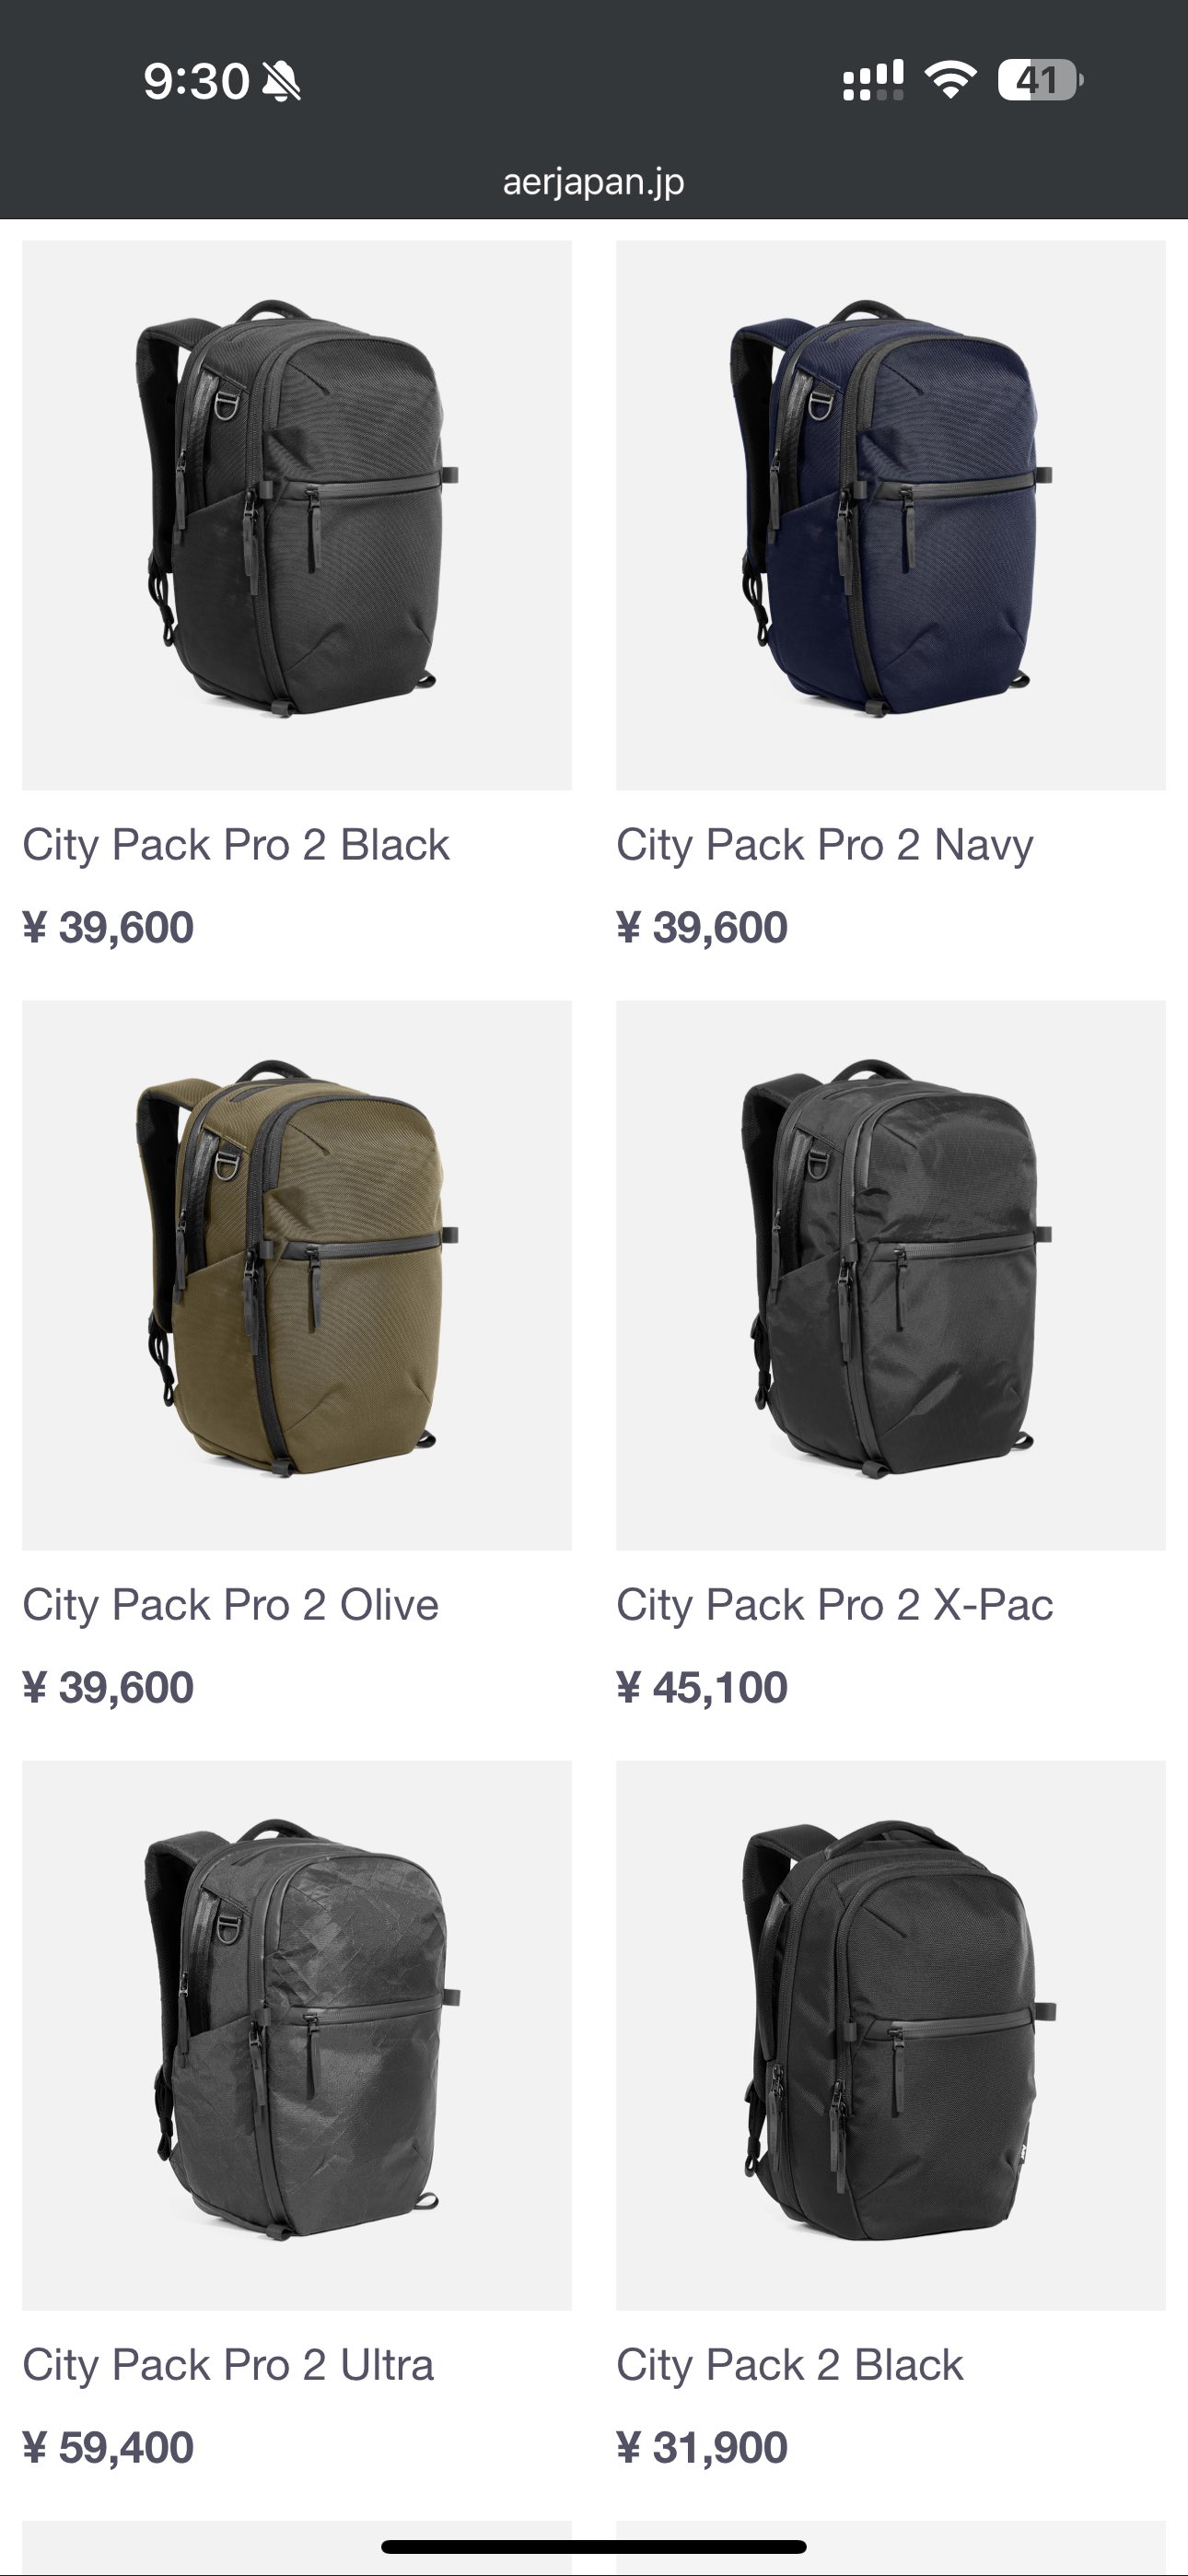Image resolution: width=1188 pixels, height=2576 pixels.
Task: Open the City Pack Pro 2 Black product image
Action: pyautogui.click(x=297, y=515)
